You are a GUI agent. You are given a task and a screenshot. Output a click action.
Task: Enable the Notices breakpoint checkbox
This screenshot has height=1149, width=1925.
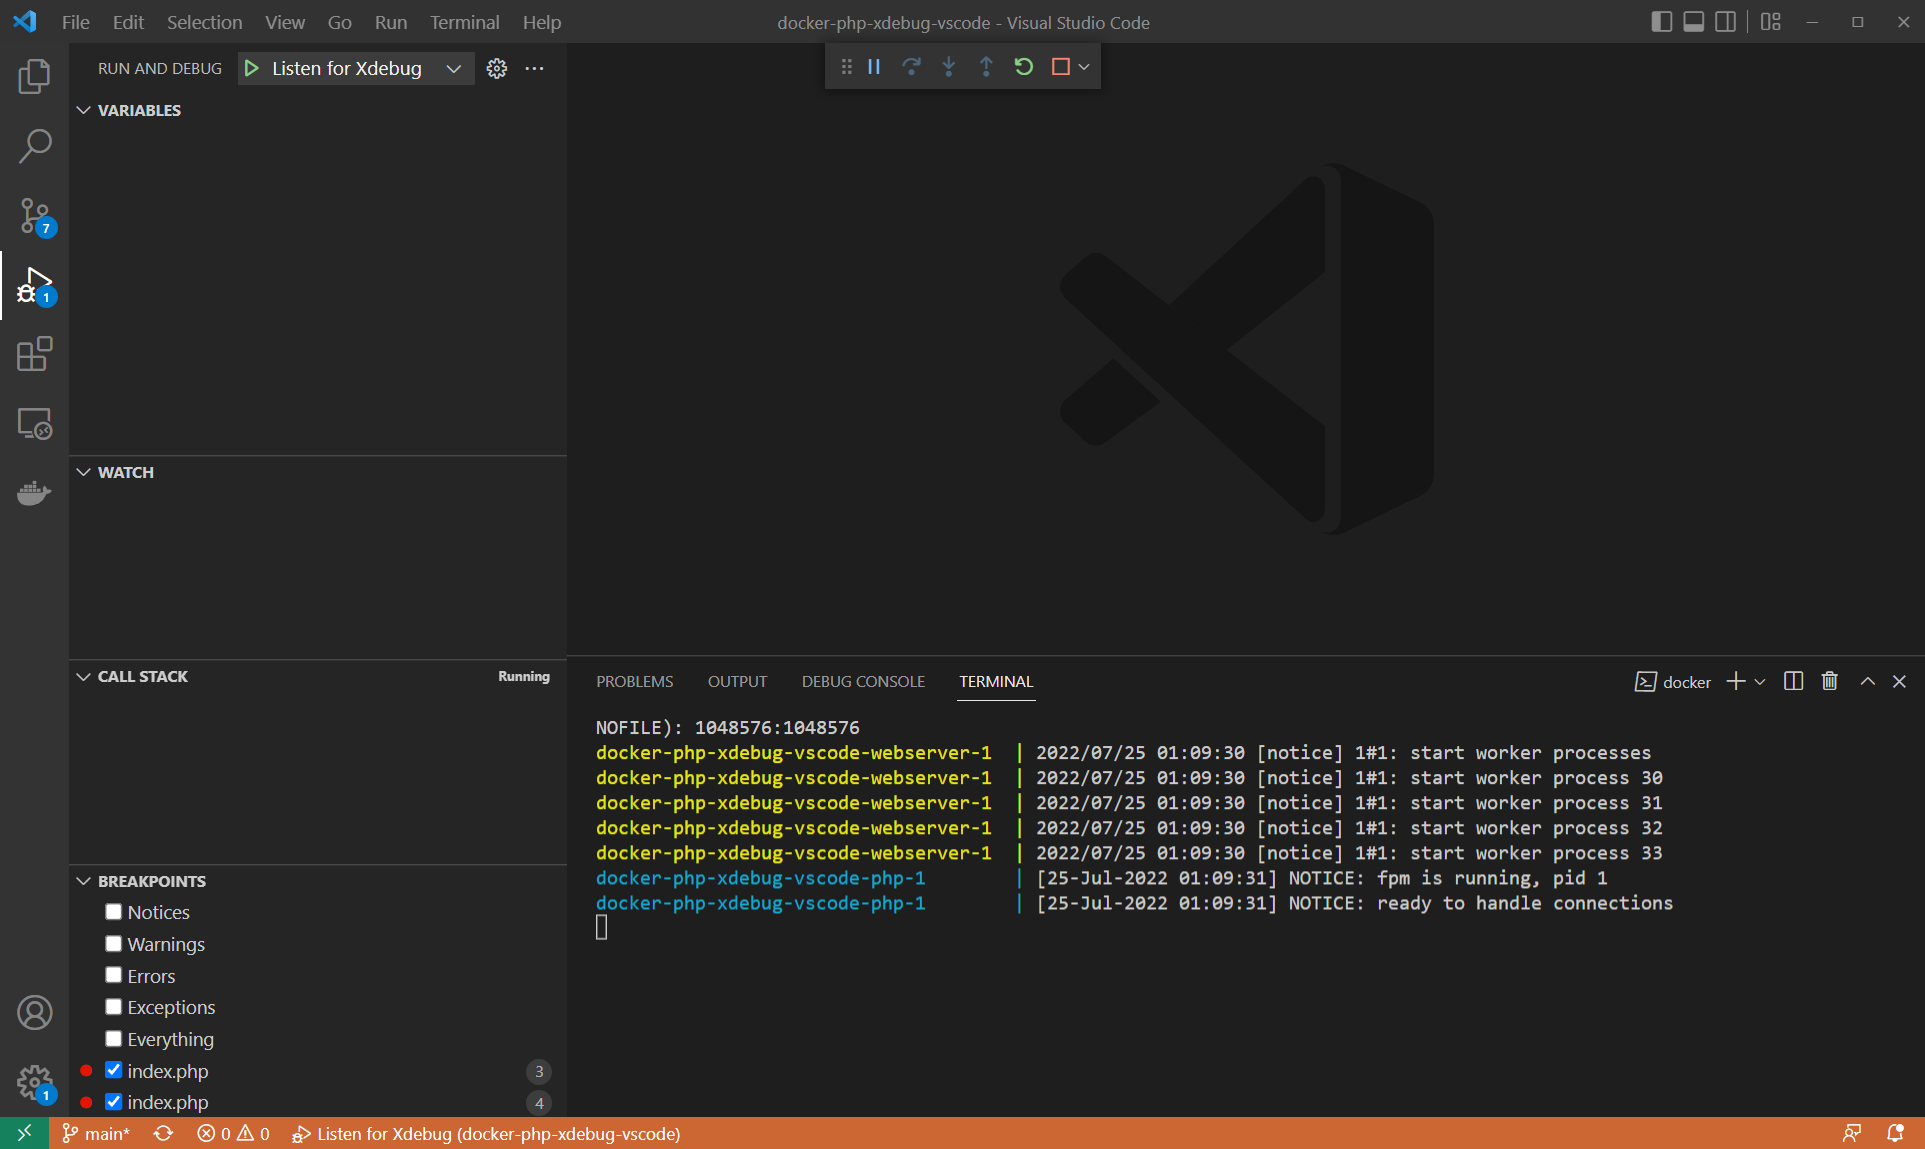(114, 912)
